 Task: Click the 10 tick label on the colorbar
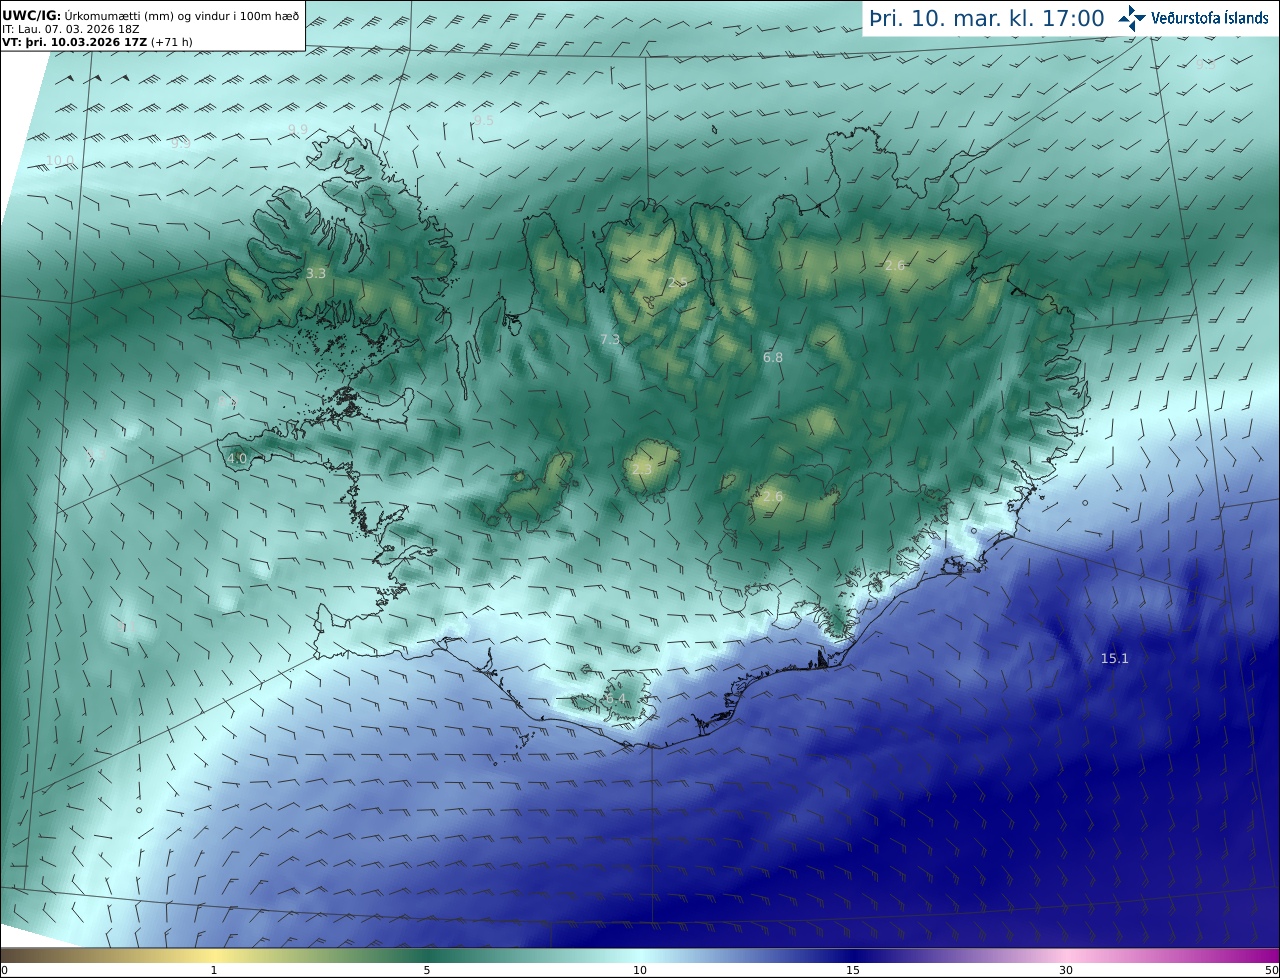[x=640, y=971]
